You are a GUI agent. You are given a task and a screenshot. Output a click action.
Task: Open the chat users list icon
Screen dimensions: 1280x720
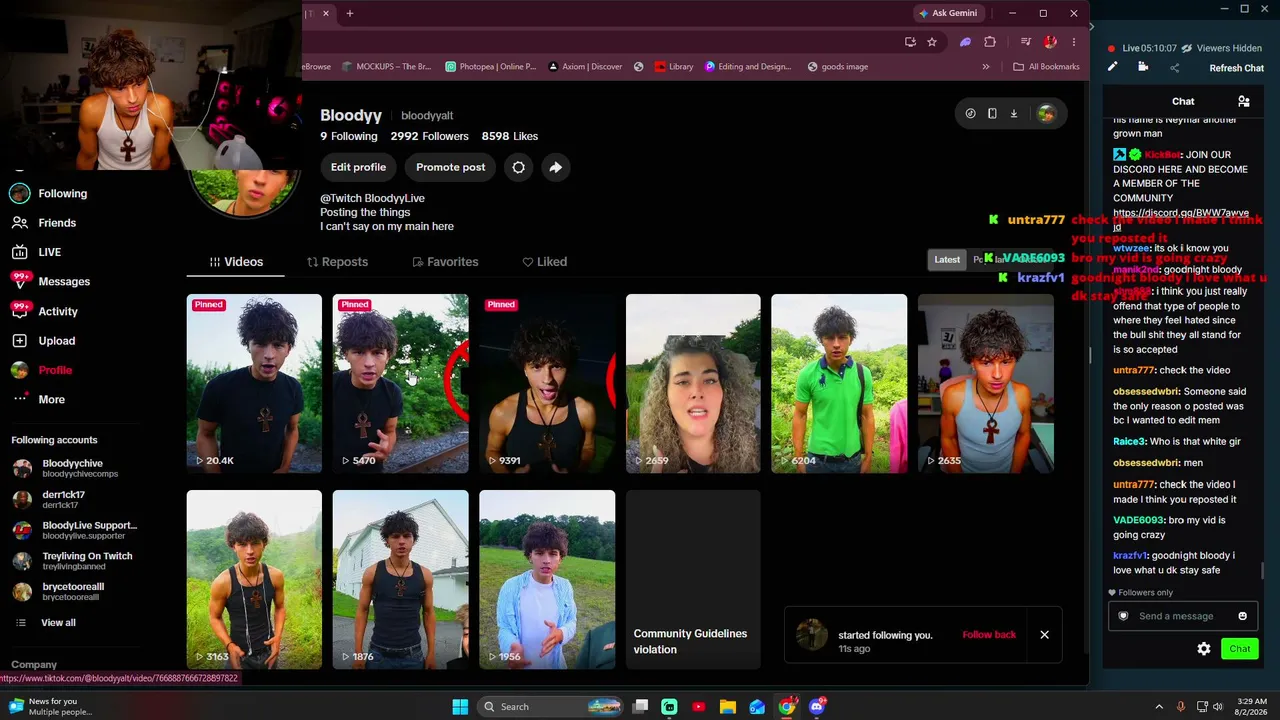pos(1244,101)
